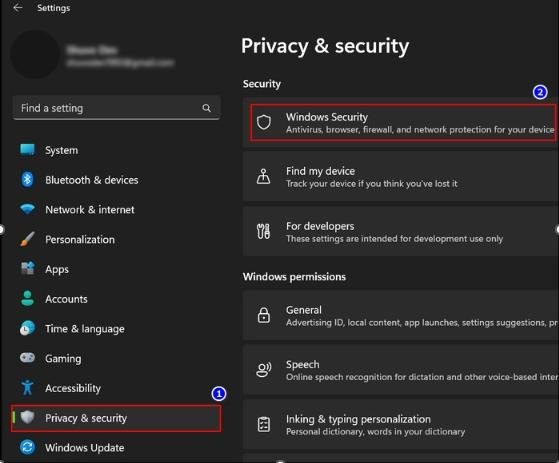Click the Time & language clock icon
Screen dimensions: 559x463
[27, 328]
